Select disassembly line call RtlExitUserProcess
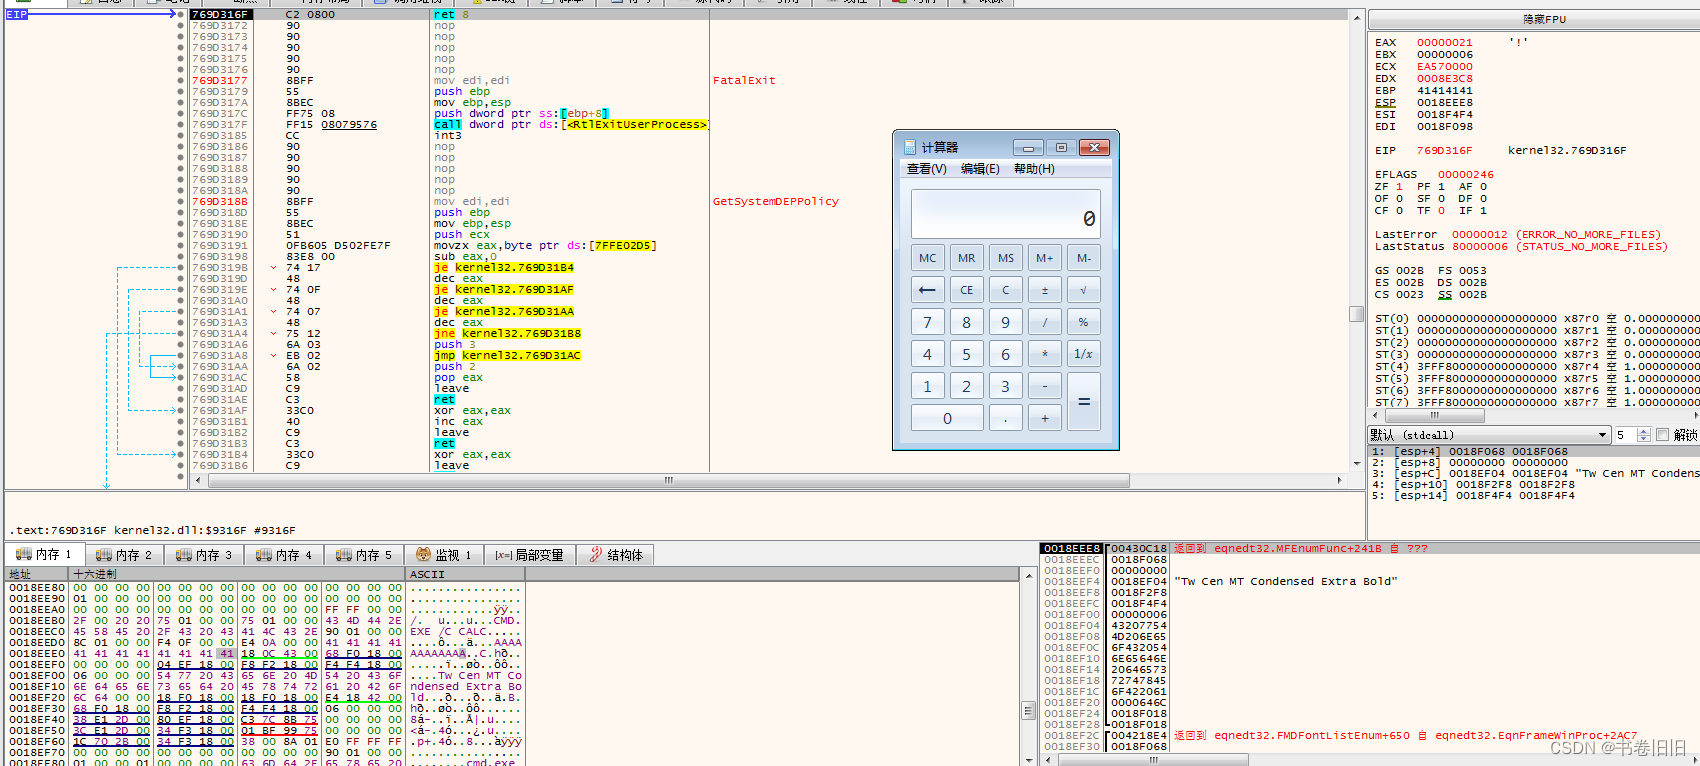The height and width of the screenshot is (766, 1700). [x=570, y=124]
